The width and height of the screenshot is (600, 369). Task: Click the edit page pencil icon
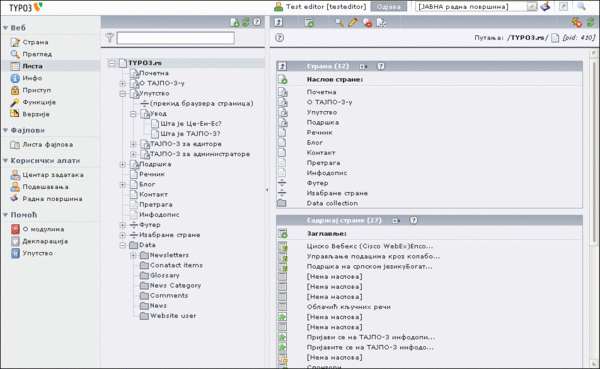[x=352, y=23]
